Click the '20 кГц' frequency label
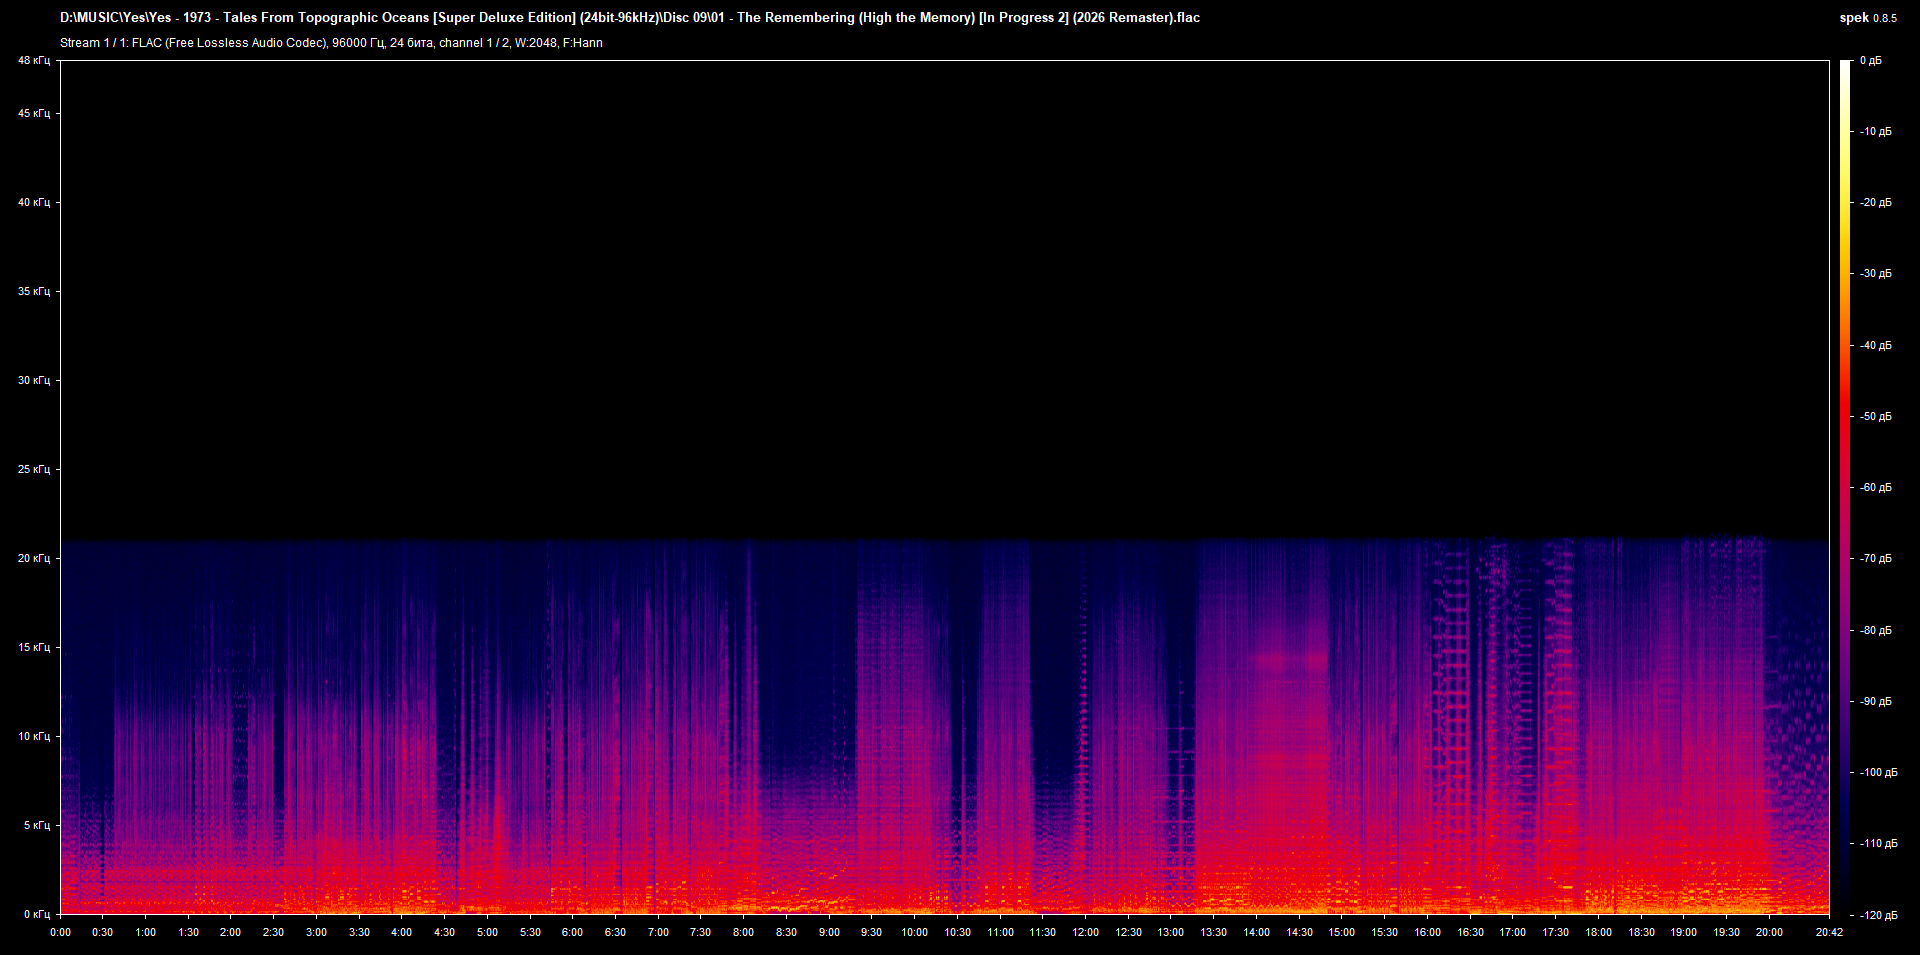 (34, 558)
